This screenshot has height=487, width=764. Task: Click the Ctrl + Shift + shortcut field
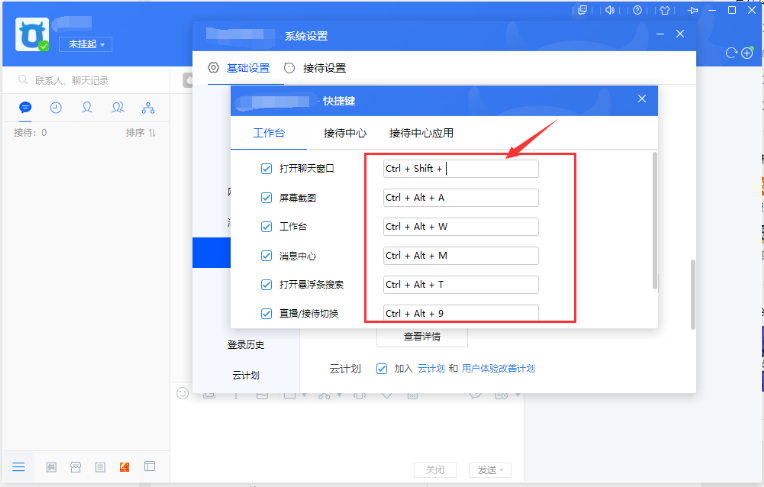coord(460,169)
